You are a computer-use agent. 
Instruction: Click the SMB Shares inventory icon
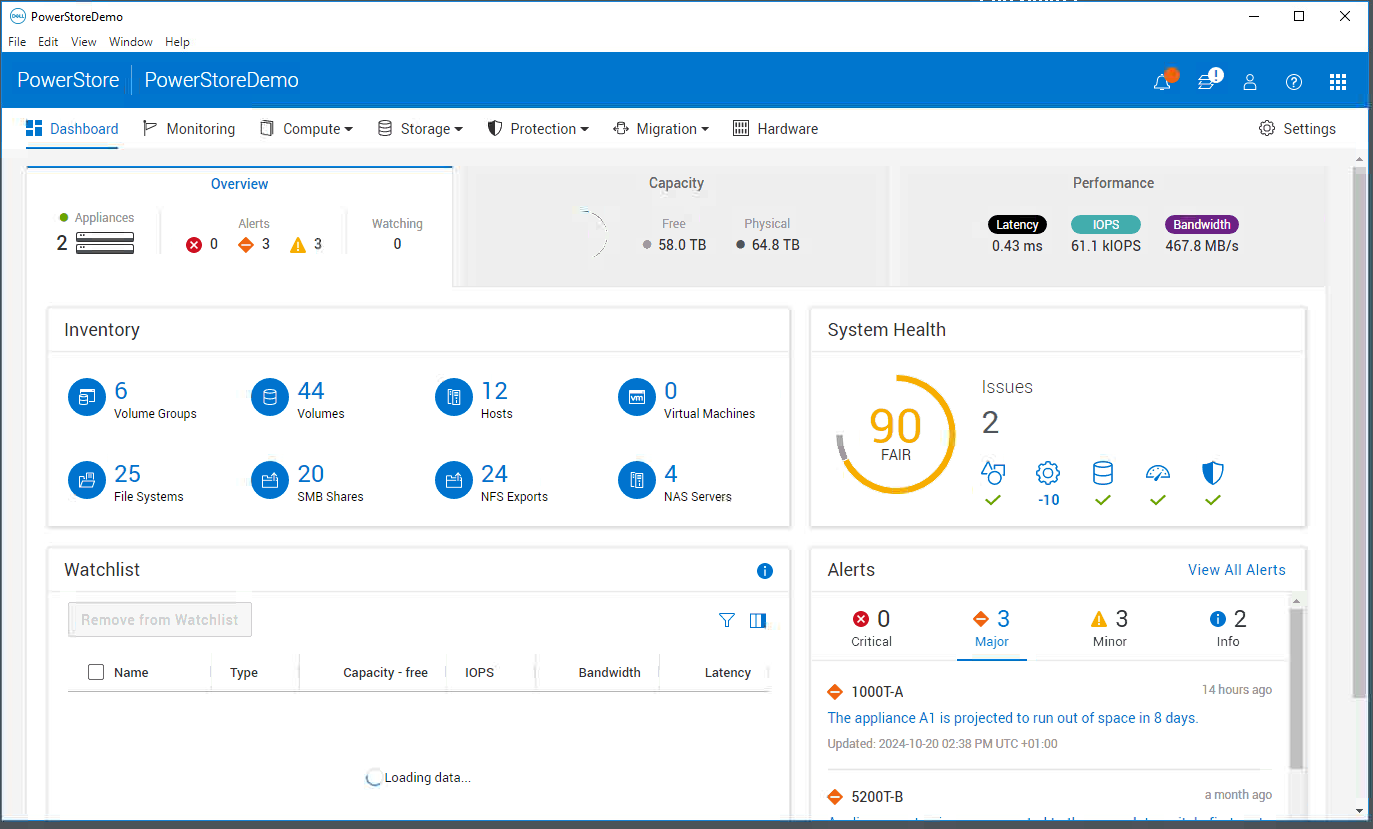tap(269, 480)
